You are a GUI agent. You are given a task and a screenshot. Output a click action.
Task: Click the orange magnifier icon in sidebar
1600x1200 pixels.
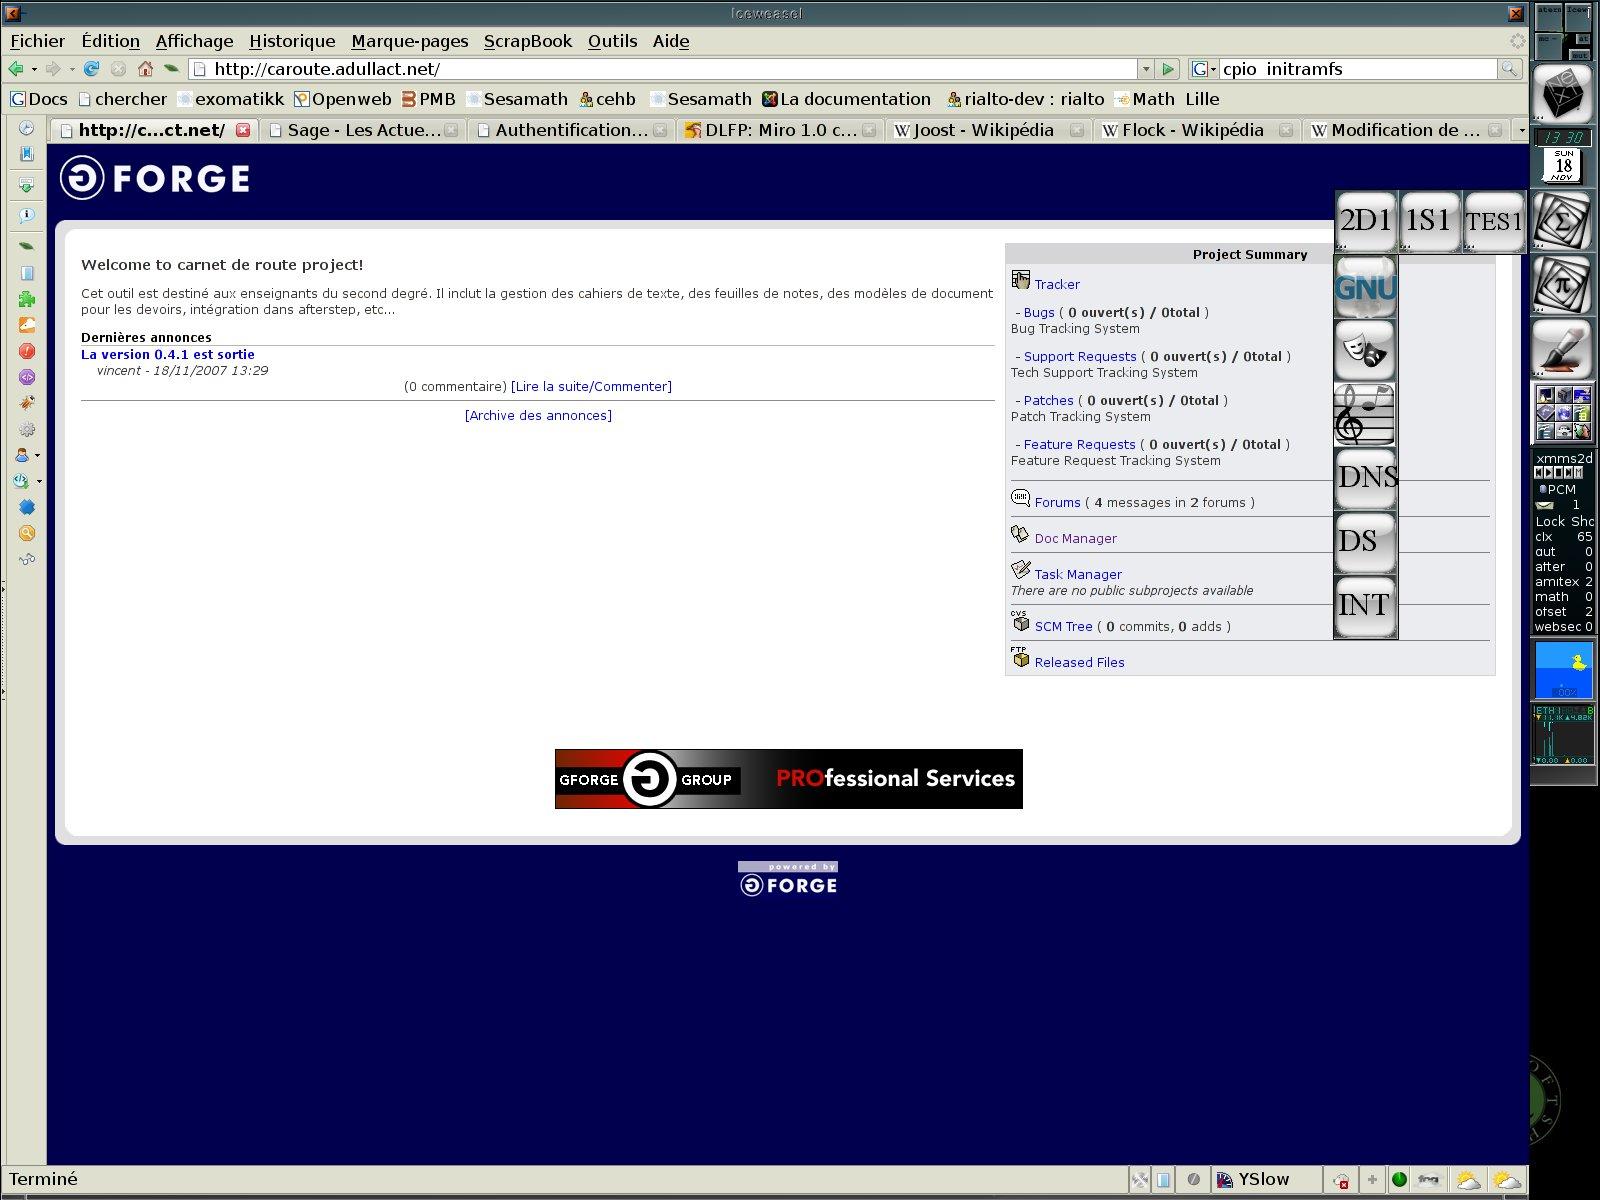pos(27,533)
